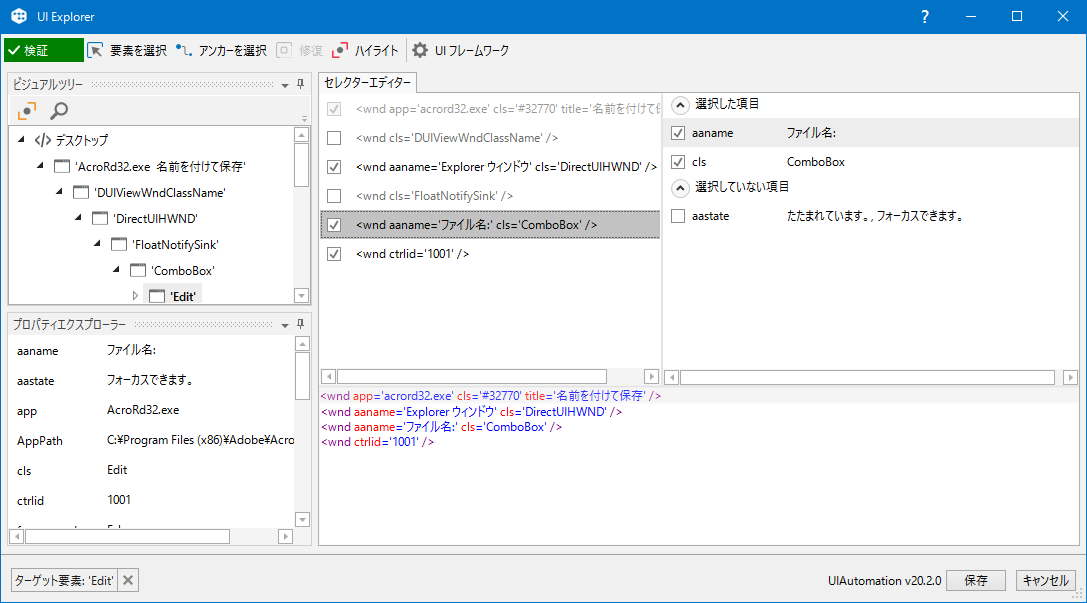Click the ハイライト toolbar item

point(365,51)
